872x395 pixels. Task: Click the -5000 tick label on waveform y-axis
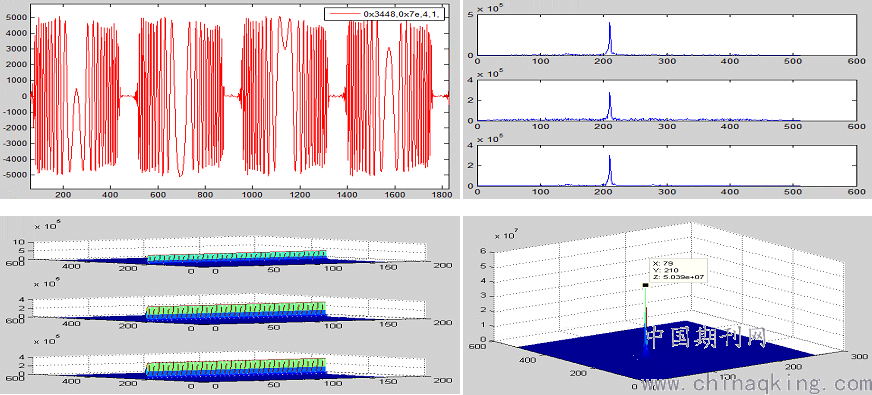(15, 175)
